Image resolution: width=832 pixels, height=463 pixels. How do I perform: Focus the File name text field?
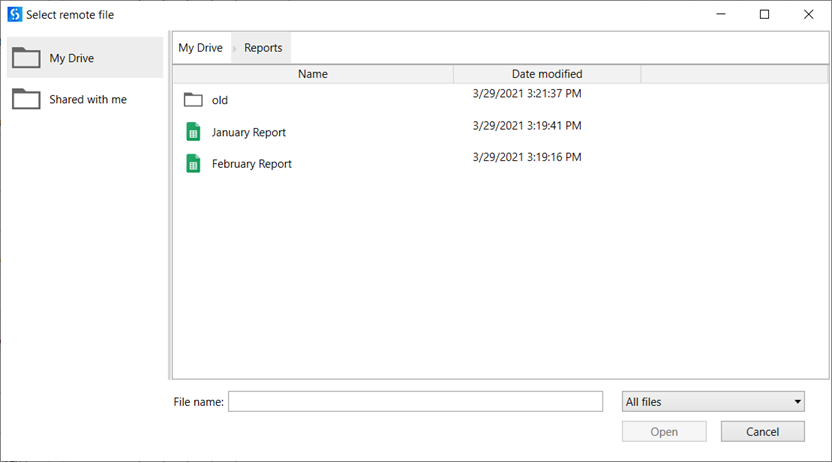(415, 402)
